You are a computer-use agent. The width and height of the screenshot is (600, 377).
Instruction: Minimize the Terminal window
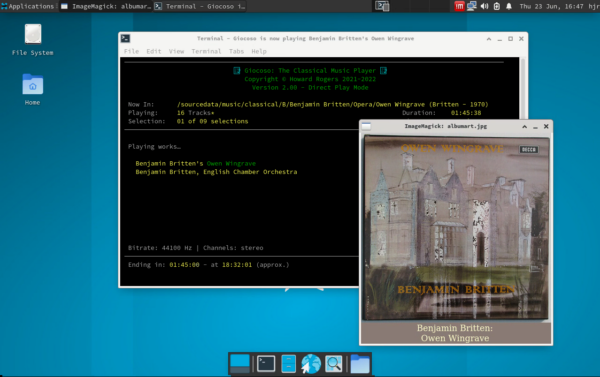click(x=499, y=39)
